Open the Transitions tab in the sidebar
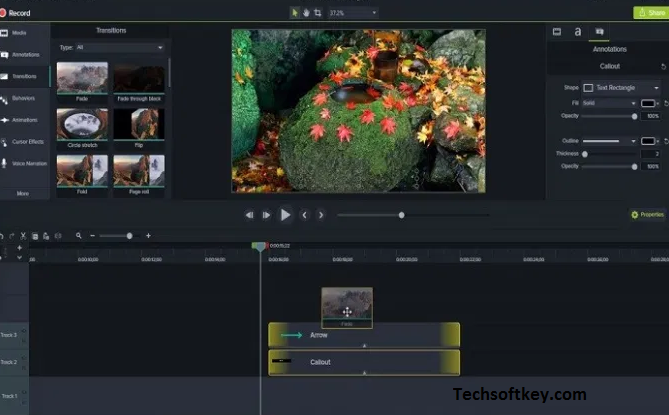 tap(24, 76)
